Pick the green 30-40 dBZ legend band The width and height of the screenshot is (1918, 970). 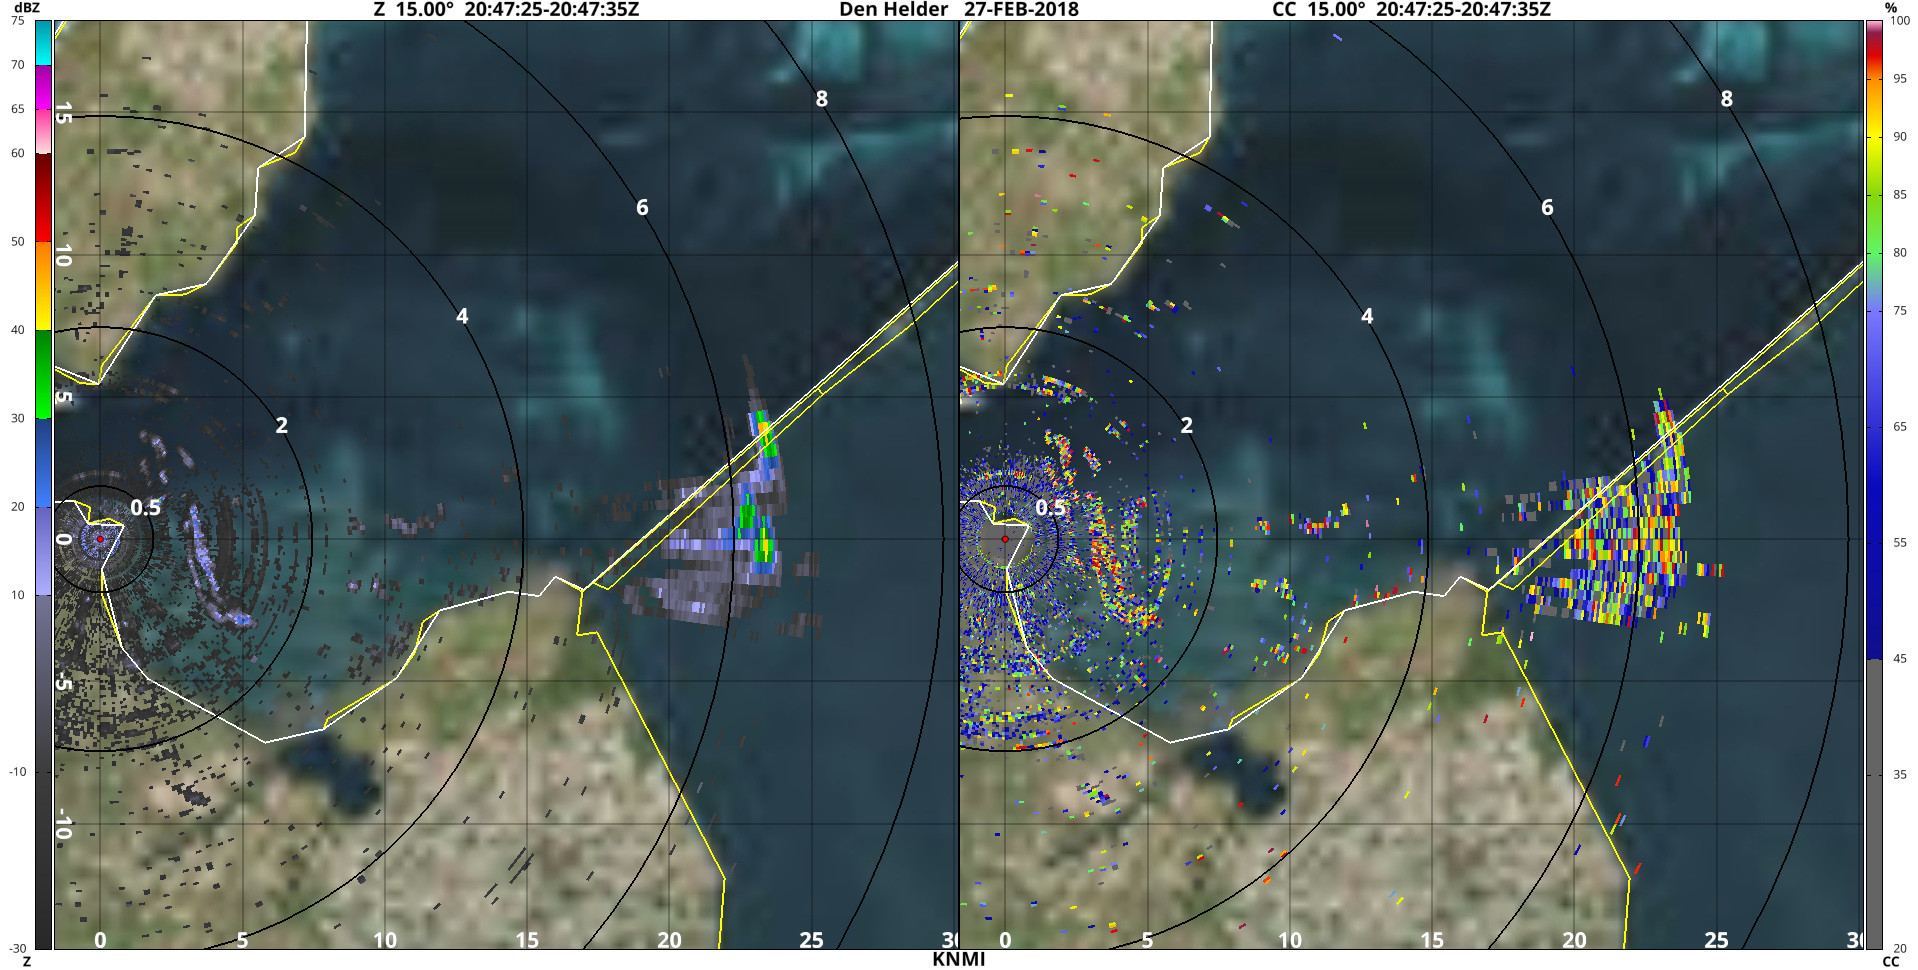pyautogui.click(x=43, y=374)
